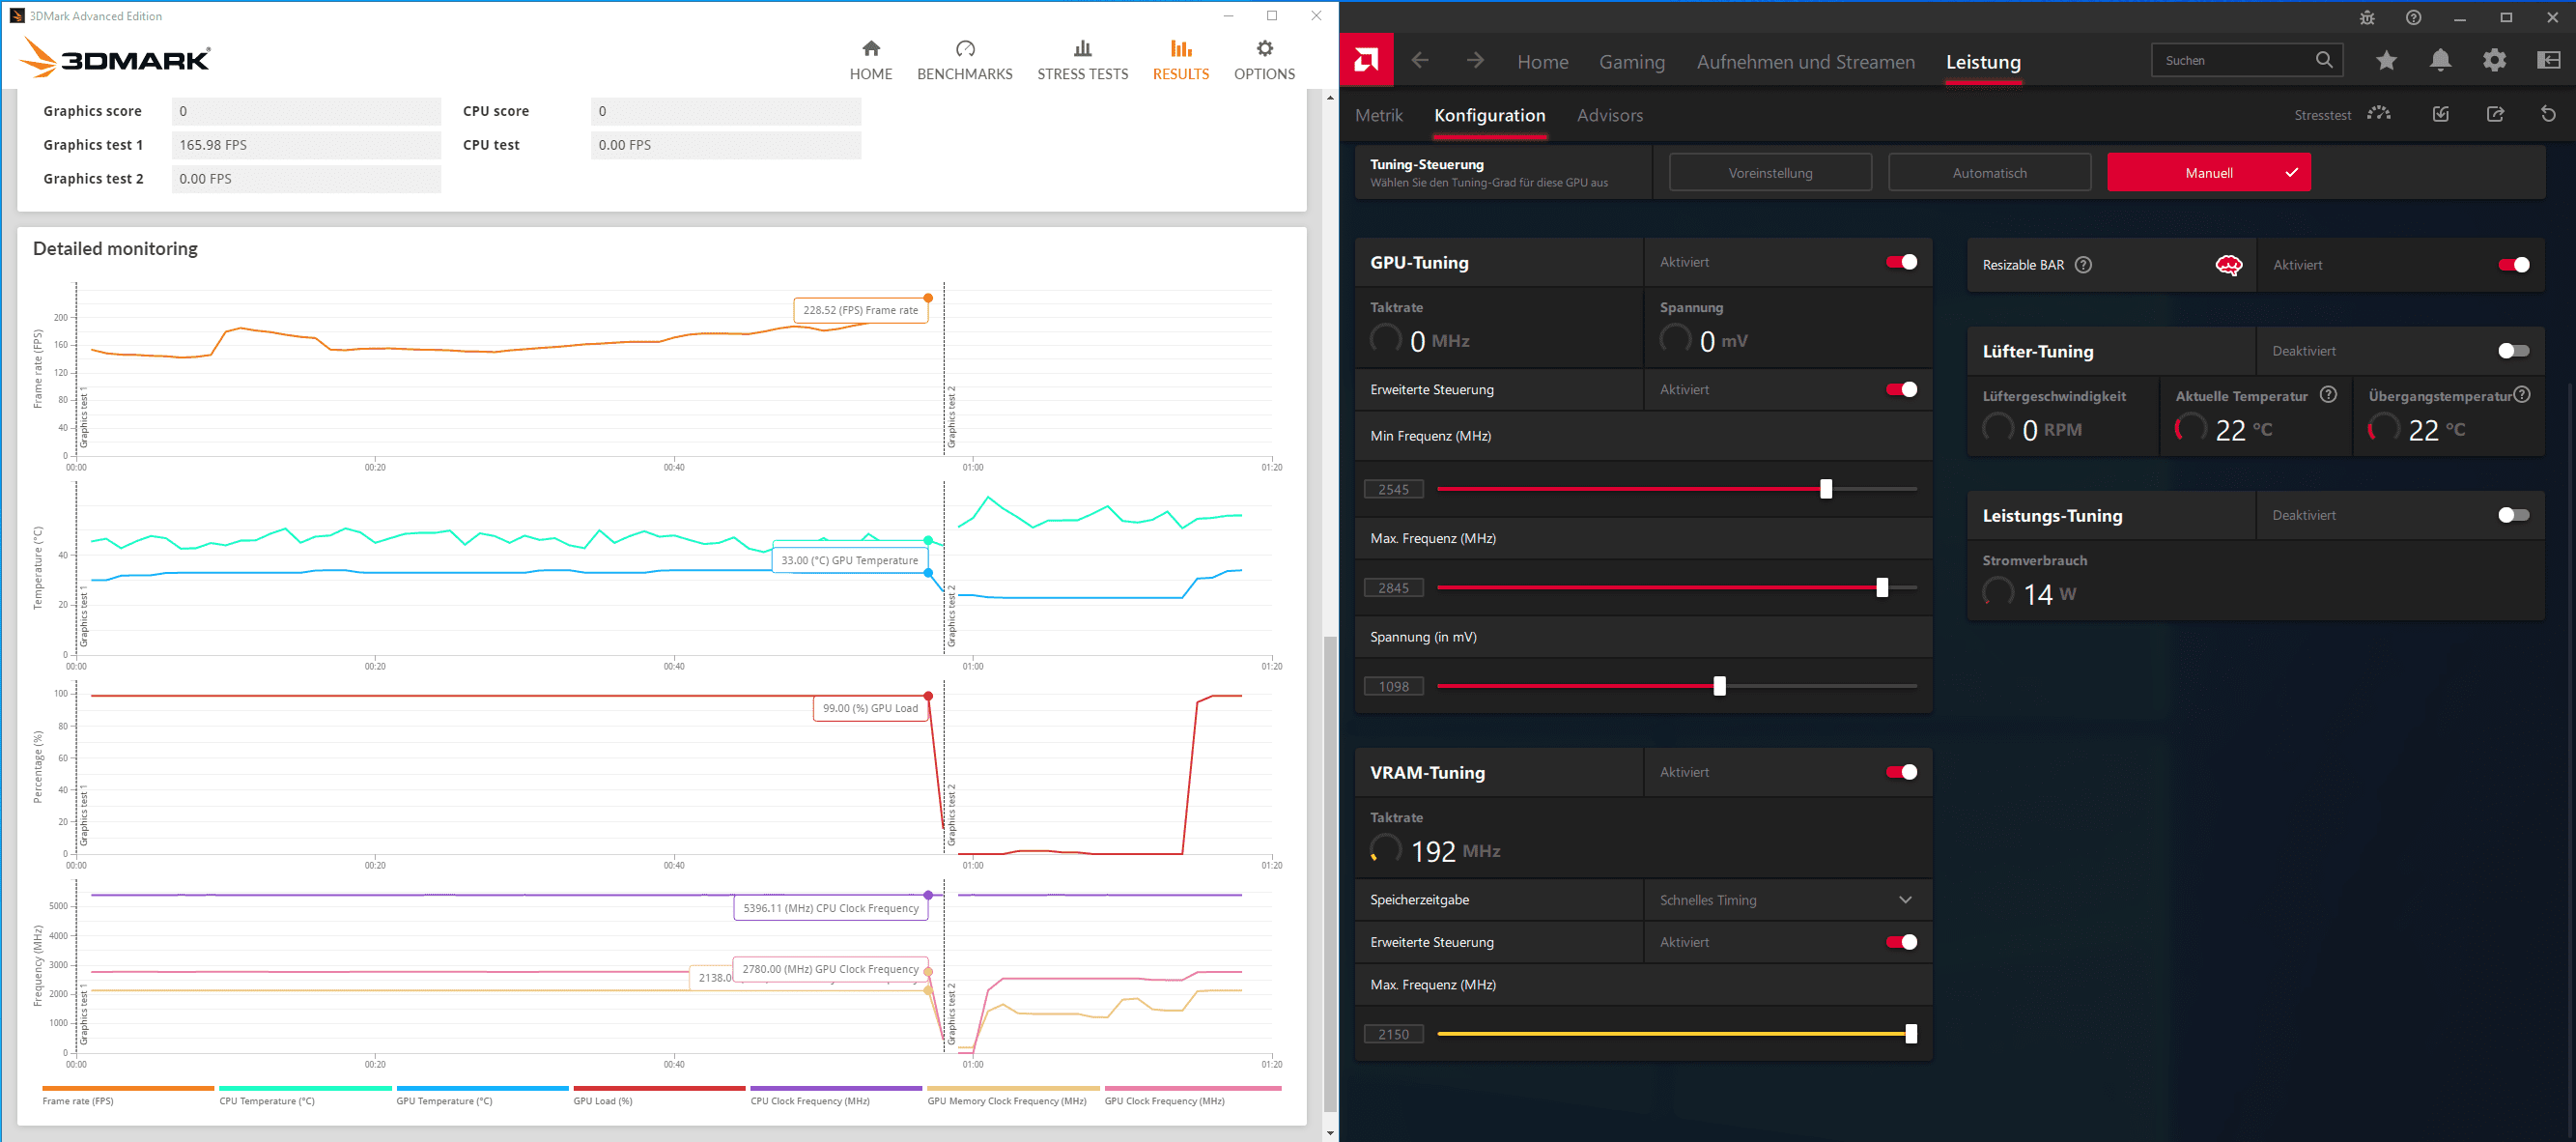Click Min Frequenz value field 2545
This screenshot has width=2576, height=1142.
tap(1393, 489)
